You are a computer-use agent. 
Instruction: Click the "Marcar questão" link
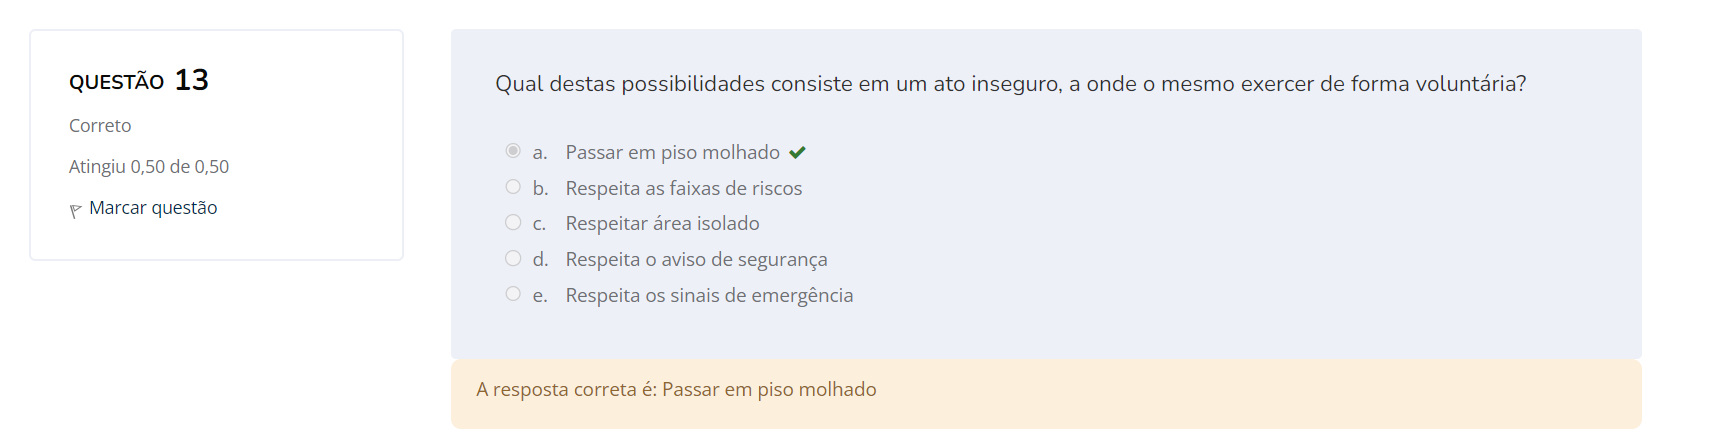(153, 208)
